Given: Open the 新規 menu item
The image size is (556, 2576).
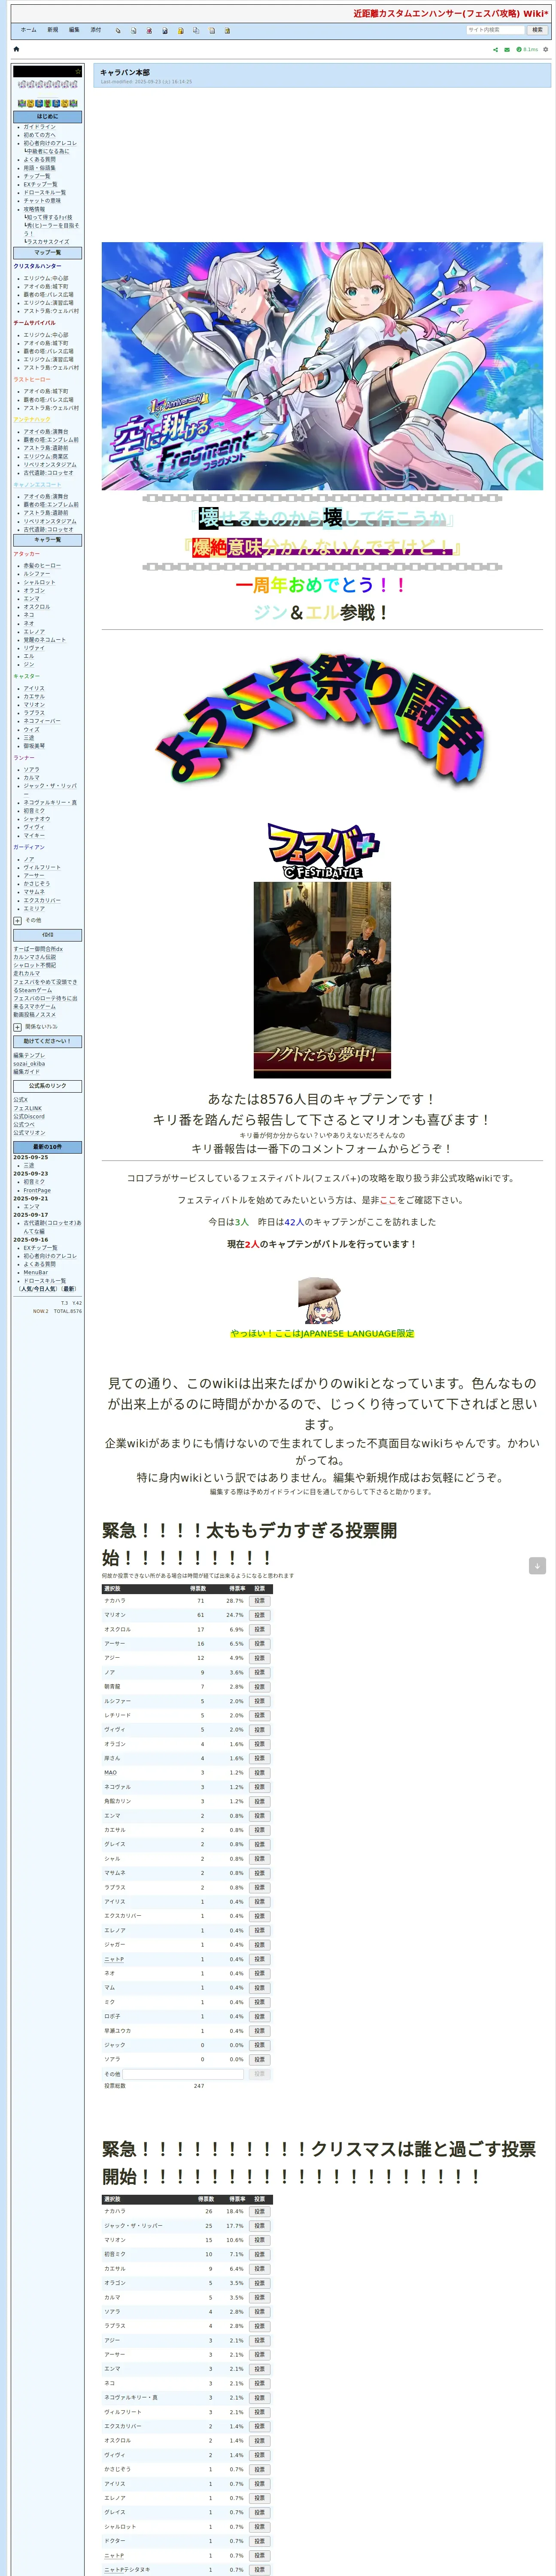Looking at the screenshot, I should (52, 30).
